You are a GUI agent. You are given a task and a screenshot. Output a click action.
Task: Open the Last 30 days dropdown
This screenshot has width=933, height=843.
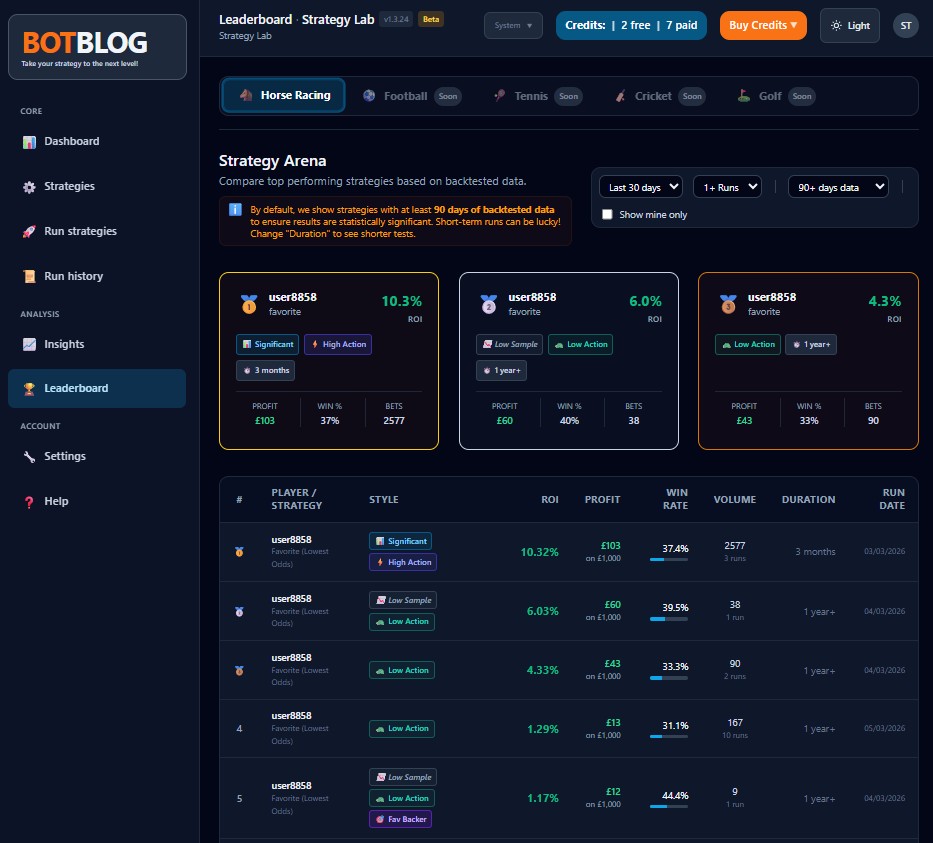click(x=640, y=186)
